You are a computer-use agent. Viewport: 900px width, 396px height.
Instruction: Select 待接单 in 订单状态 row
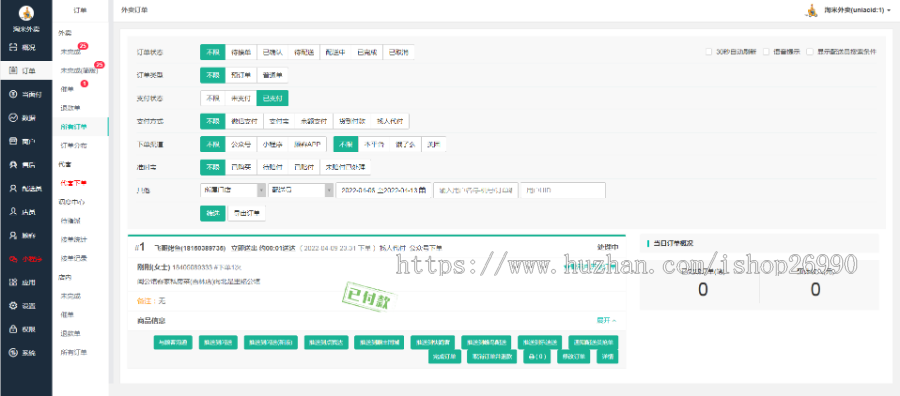click(240, 52)
